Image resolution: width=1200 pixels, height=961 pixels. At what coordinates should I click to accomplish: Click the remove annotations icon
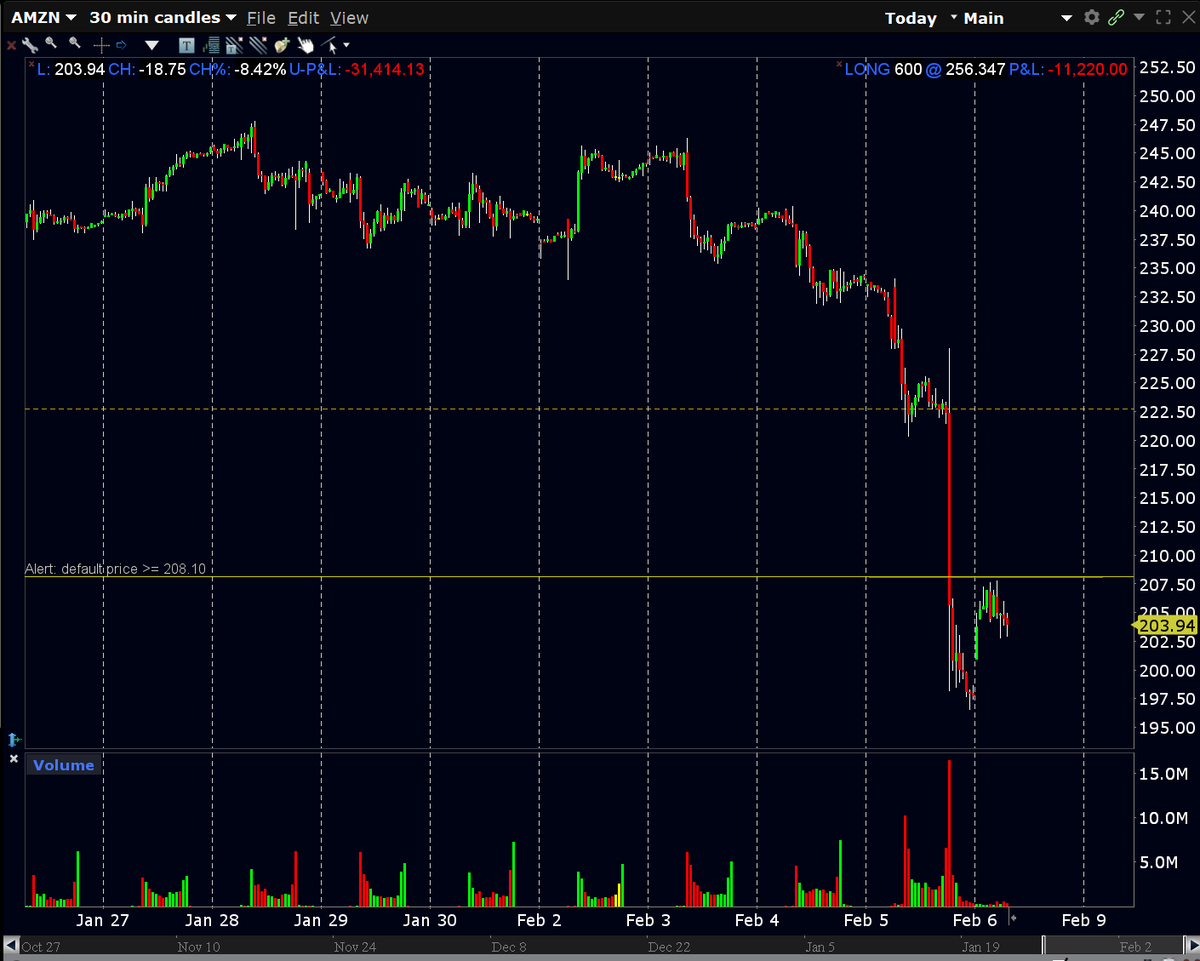[x=234, y=45]
